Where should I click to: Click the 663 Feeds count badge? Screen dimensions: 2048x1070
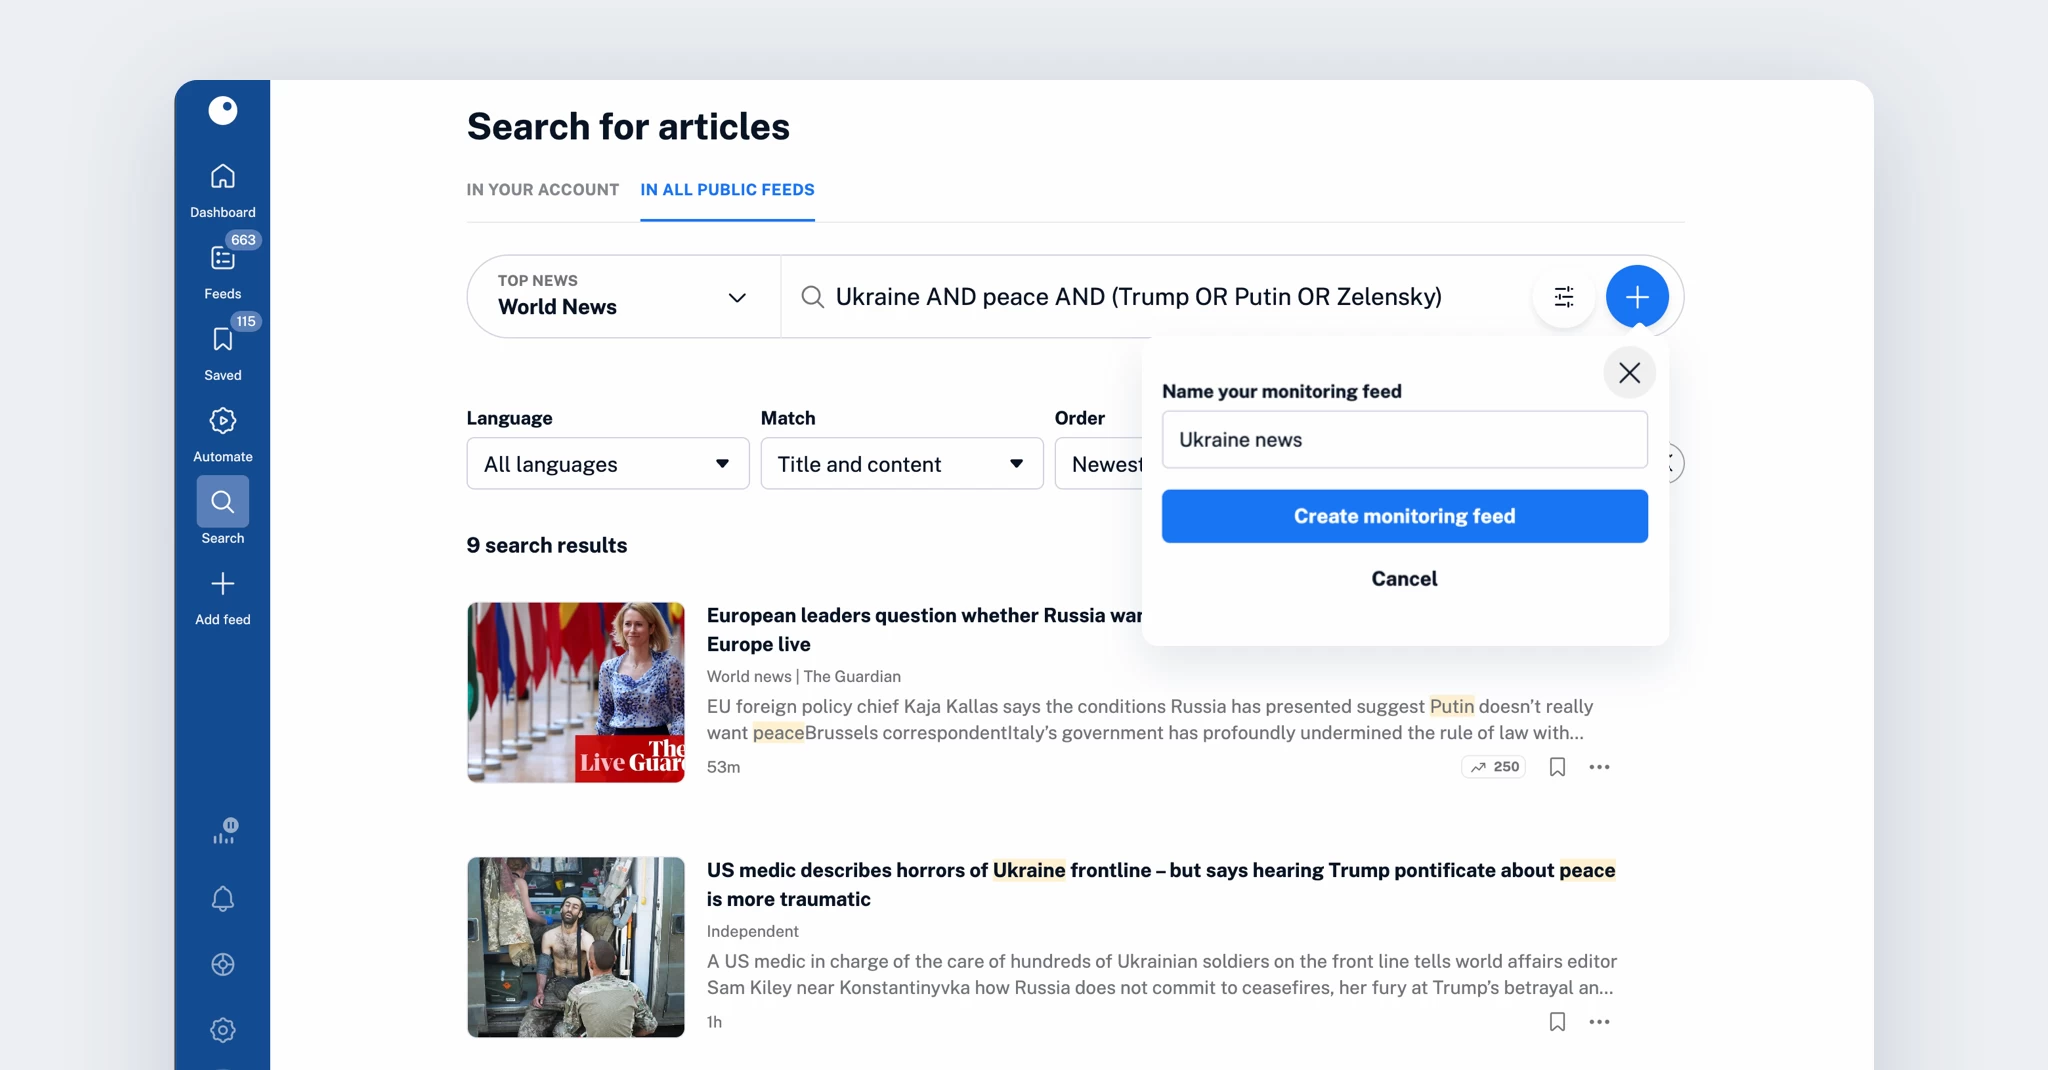point(243,240)
